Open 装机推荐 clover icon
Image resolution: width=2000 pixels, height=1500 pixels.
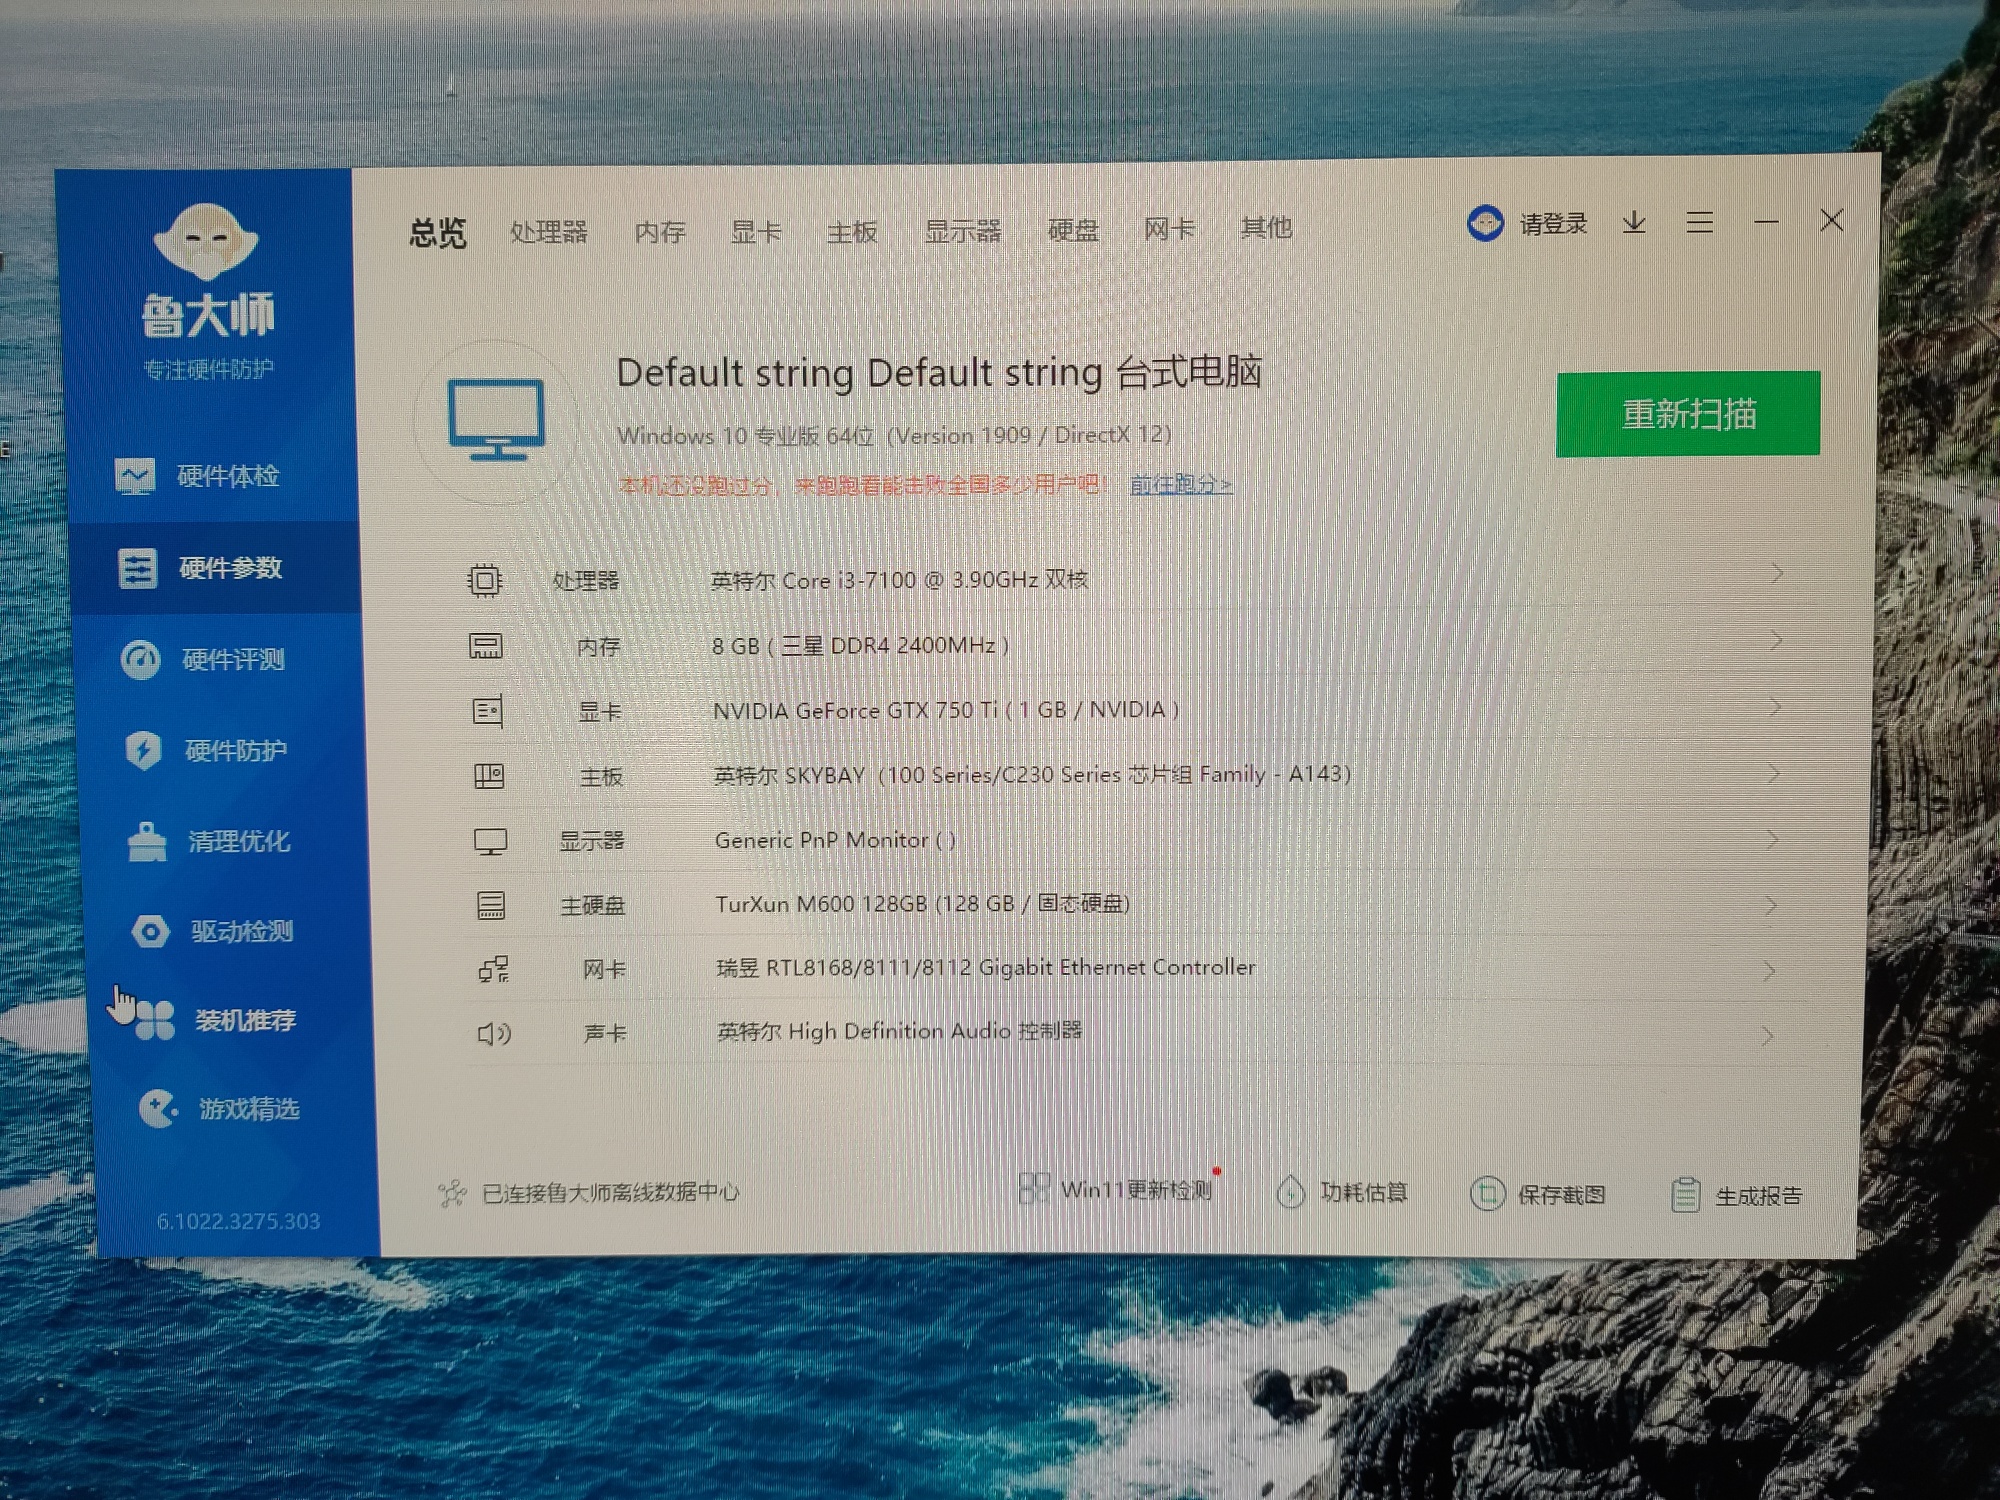(x=154, y=1021)
